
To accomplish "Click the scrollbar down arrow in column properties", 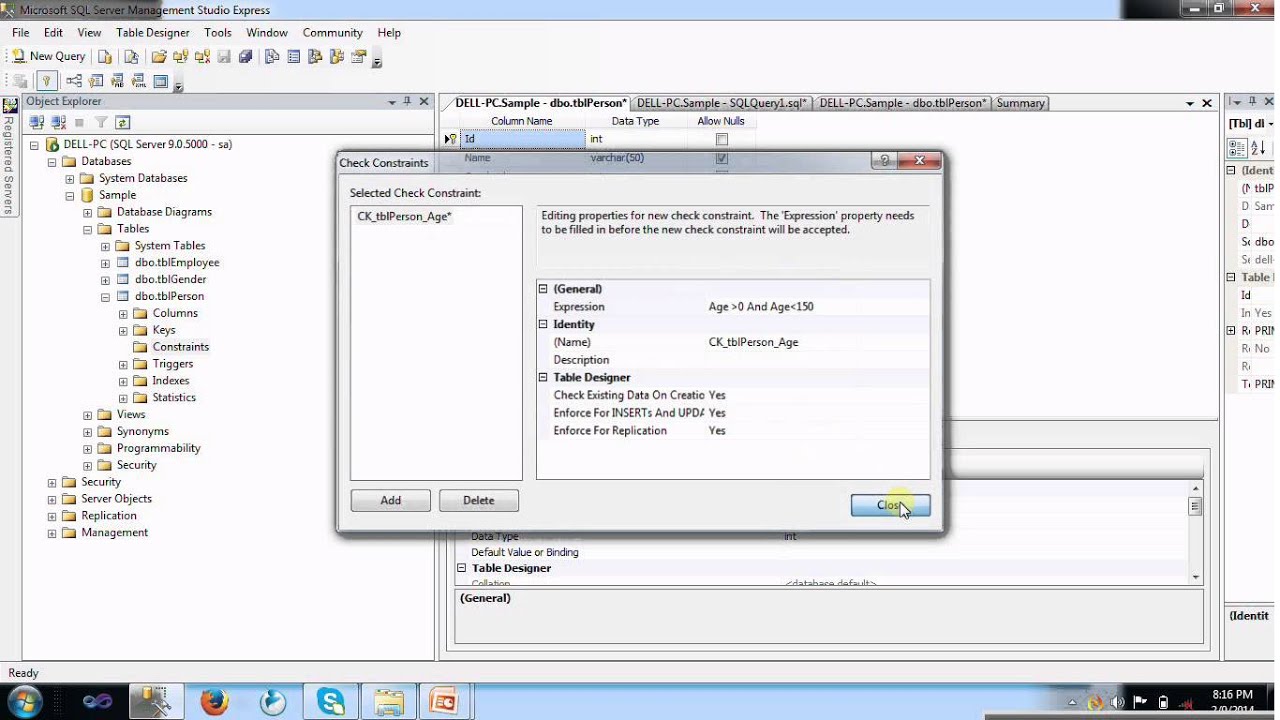I will pos(1195,577).
